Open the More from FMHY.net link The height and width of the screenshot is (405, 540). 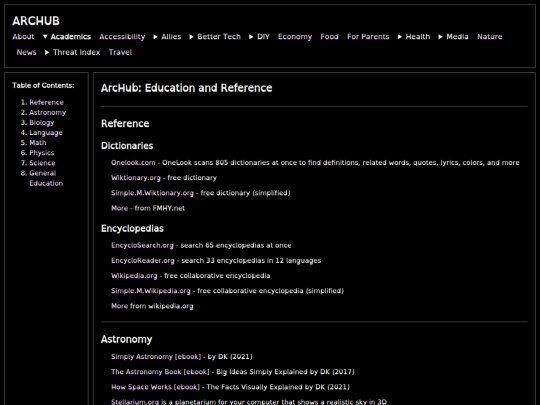tap(120, 208)
